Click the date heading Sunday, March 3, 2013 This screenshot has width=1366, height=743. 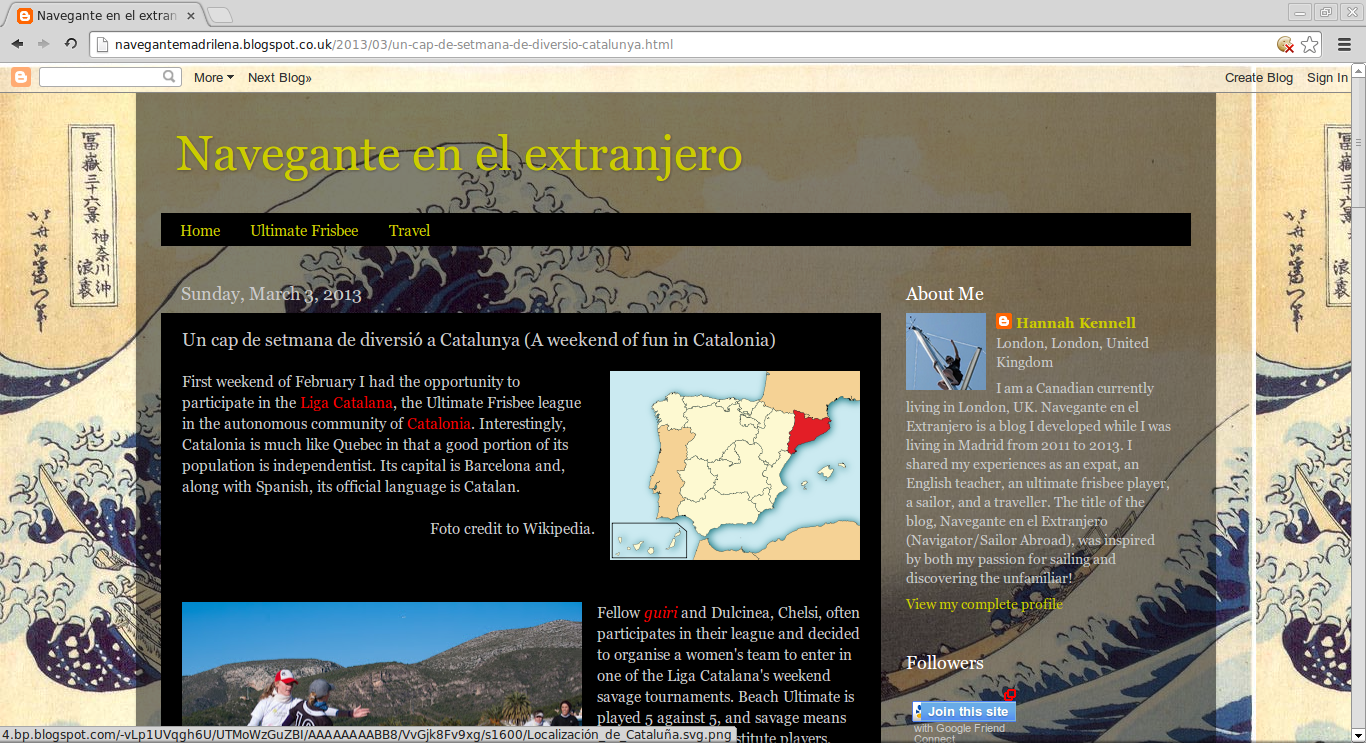(271, 294)
